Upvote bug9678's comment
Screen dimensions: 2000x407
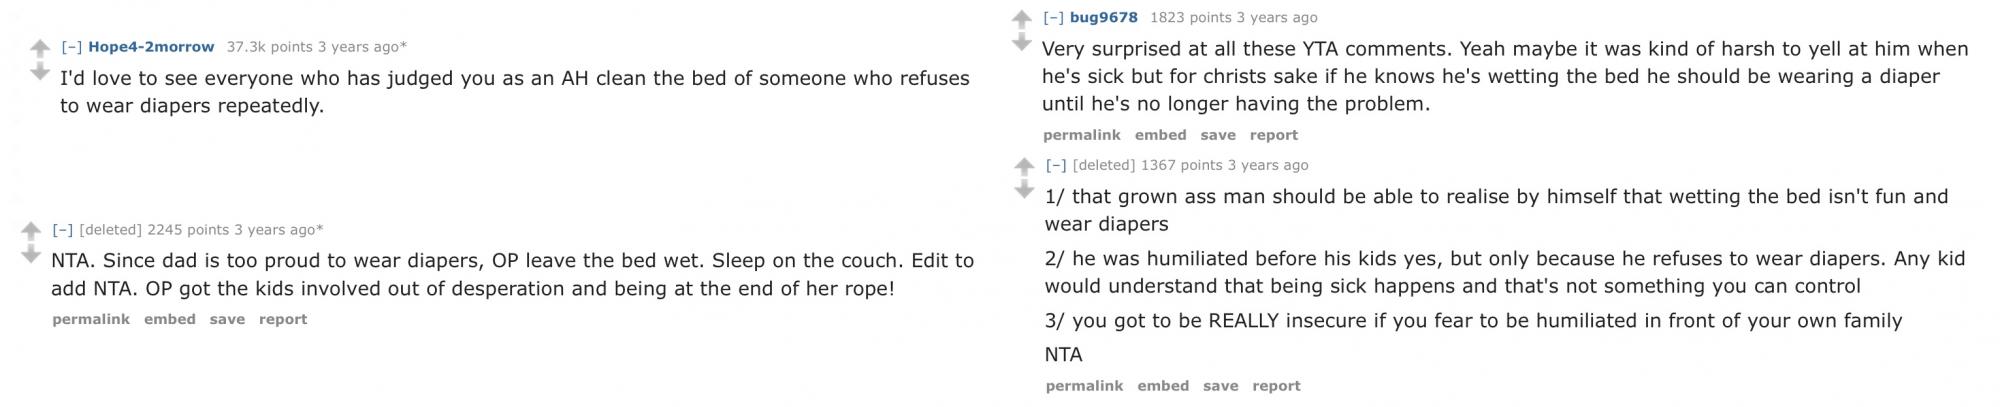[x=1021, y=19]
